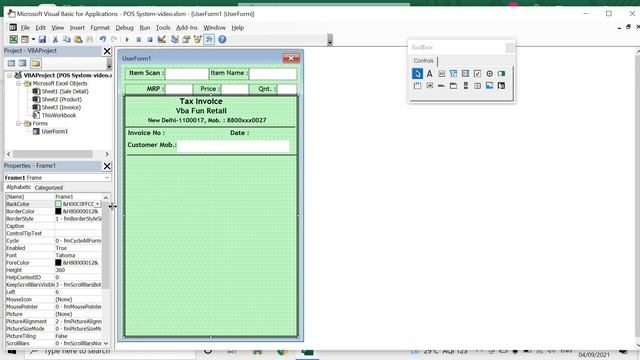The width and height of the screenshot is (640, 360).
Task: Click the Paste clipboard icon
Action: click(78, 40)
